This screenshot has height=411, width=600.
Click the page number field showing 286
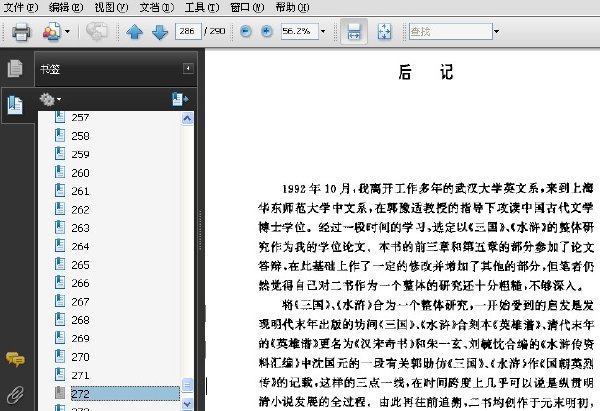[188, 31]
